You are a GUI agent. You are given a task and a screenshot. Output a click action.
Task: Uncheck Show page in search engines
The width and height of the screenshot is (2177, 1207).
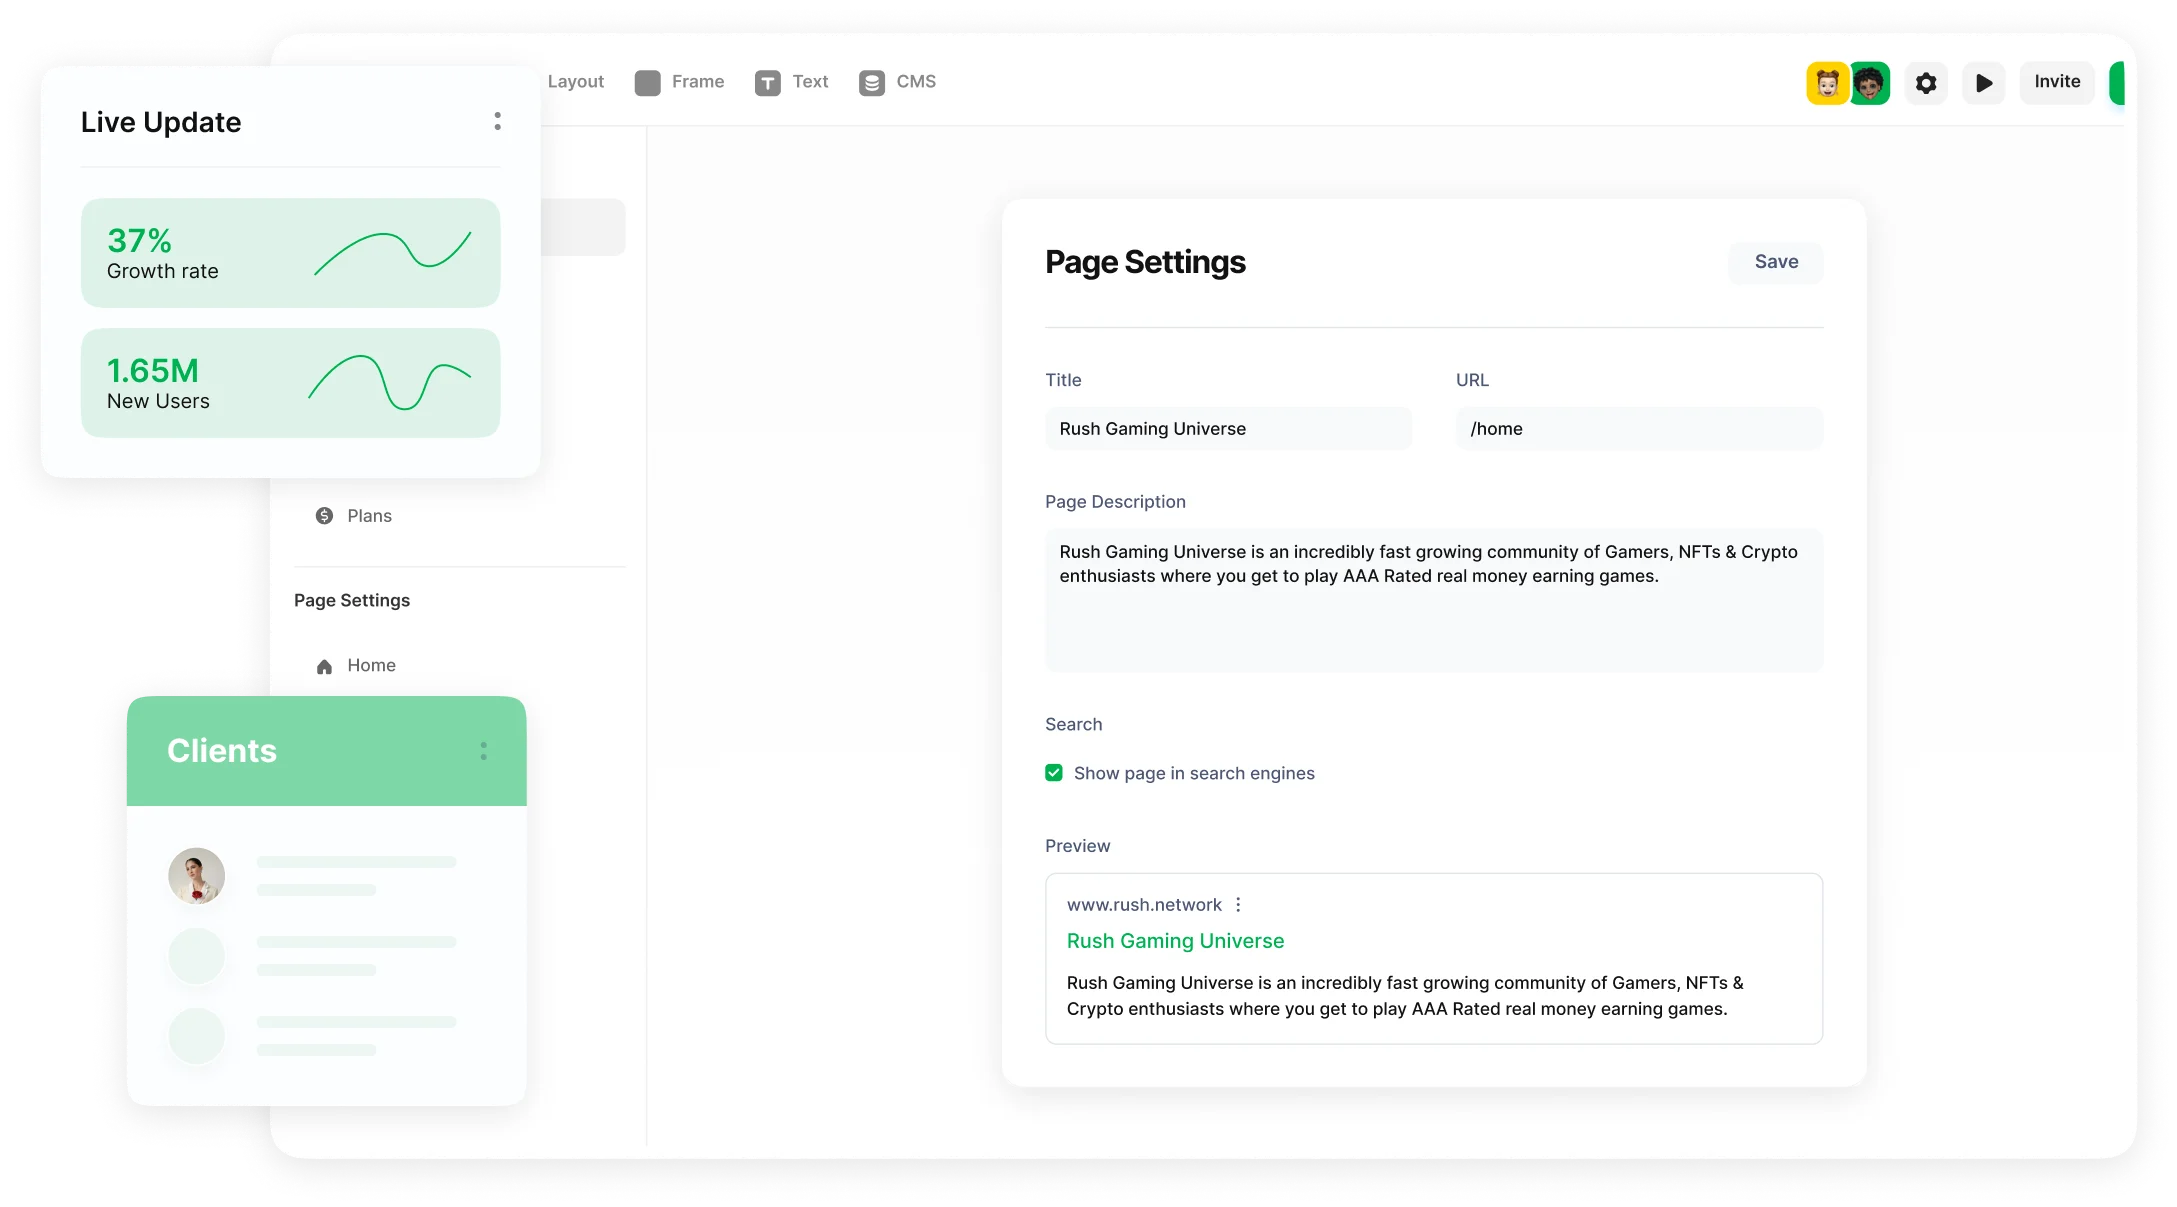(1053, 773)
